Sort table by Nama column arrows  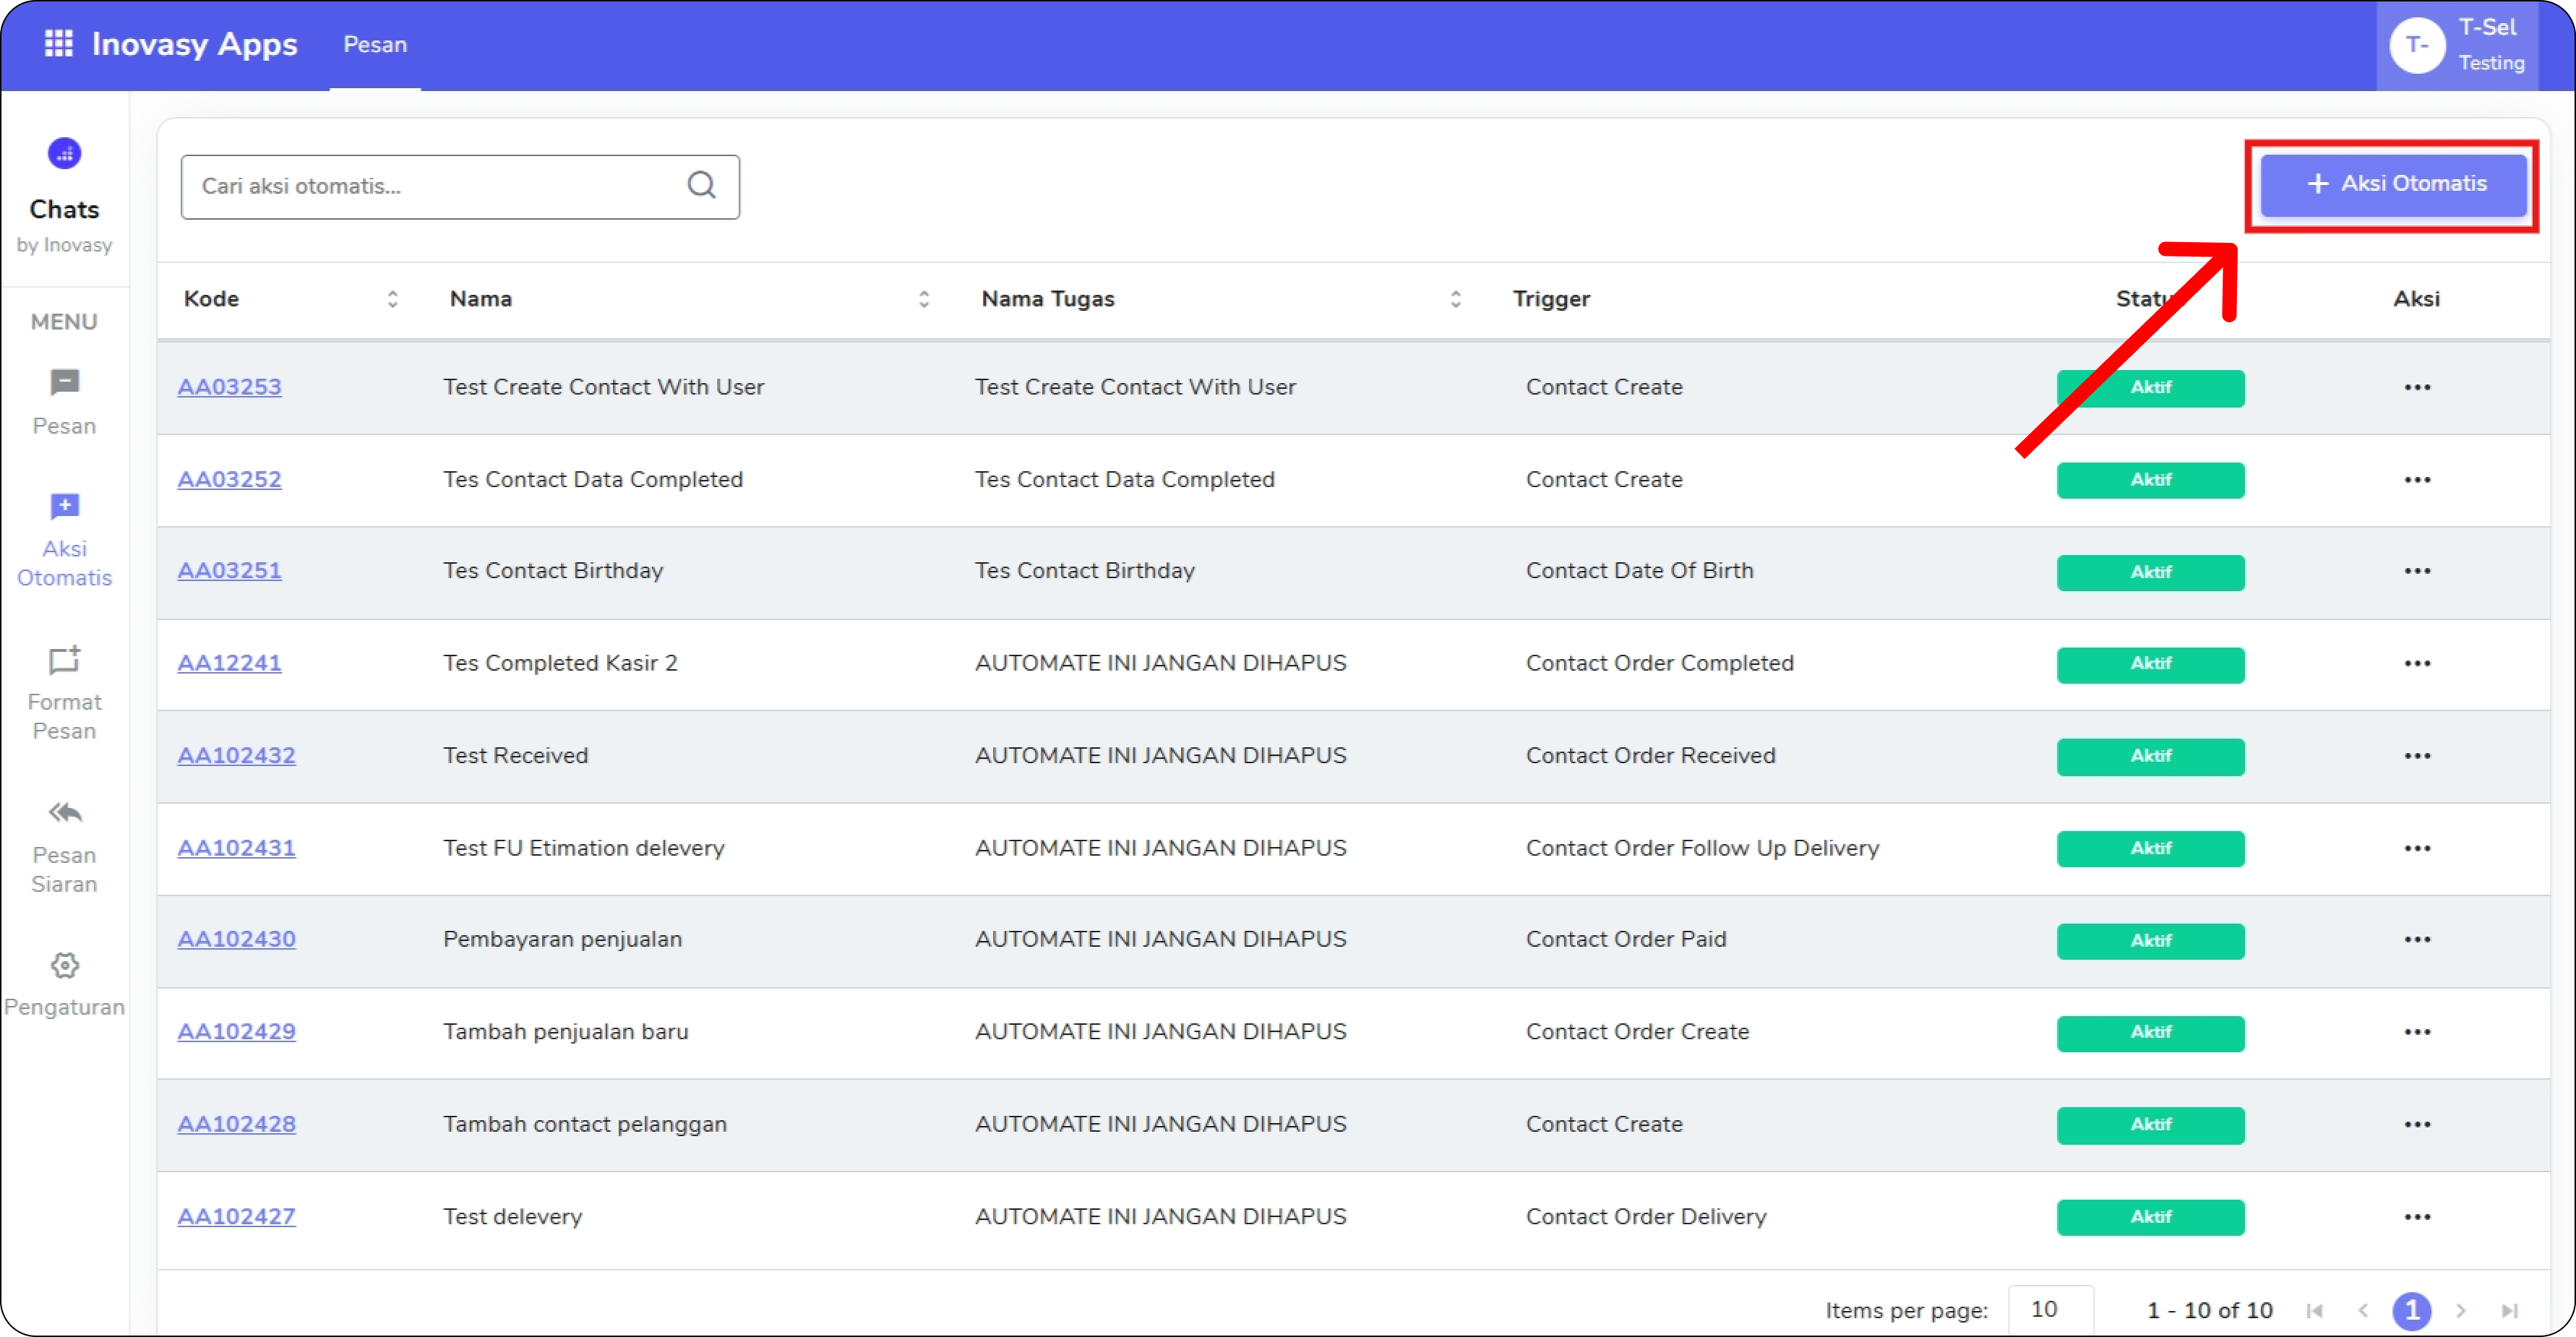(x=923, y=299)
